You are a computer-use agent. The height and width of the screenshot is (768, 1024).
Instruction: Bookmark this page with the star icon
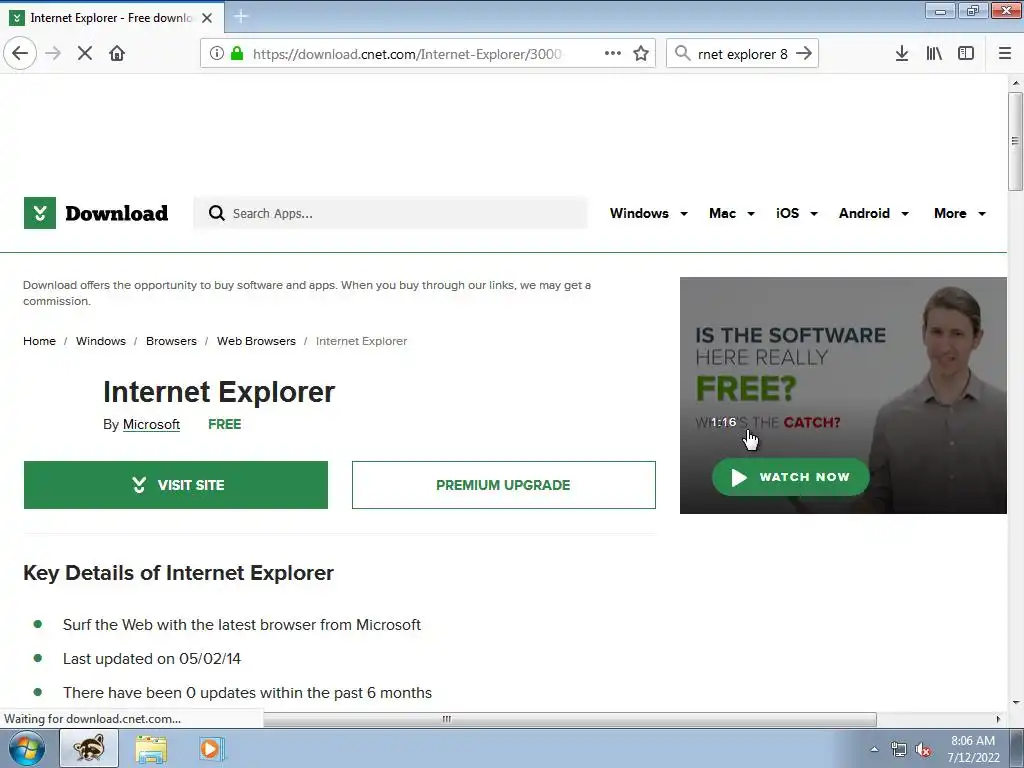[641, 54]
